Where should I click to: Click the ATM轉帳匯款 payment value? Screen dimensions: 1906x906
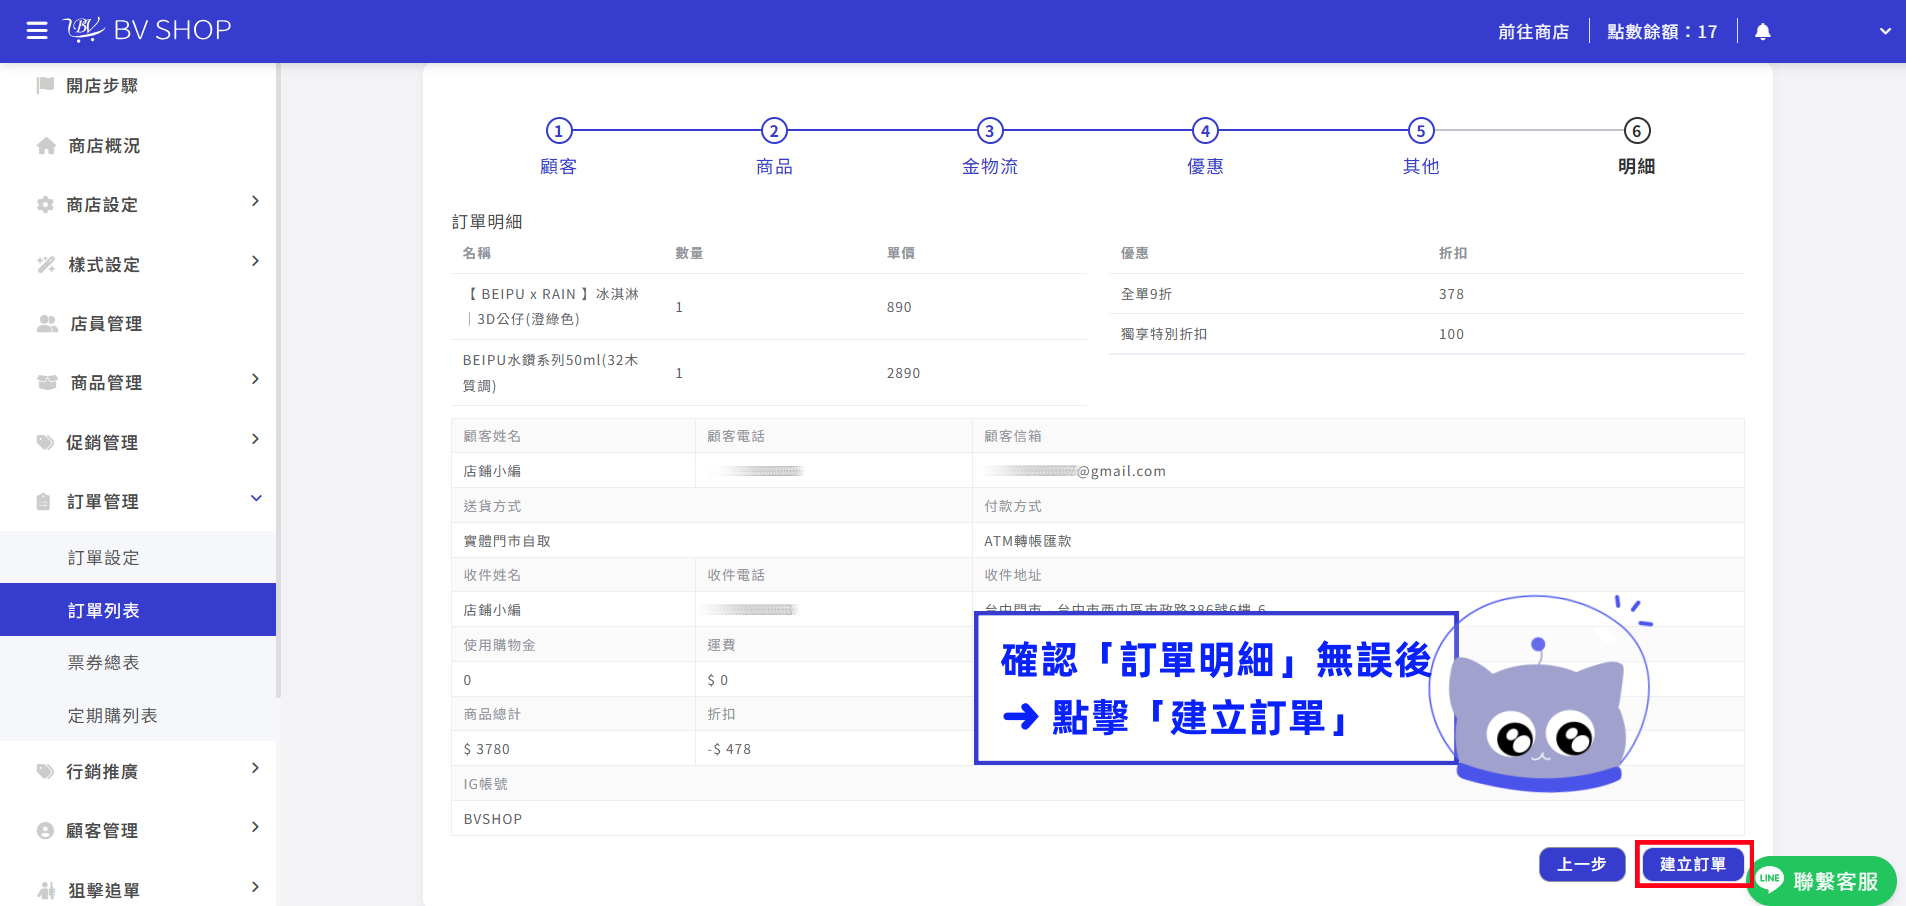1028,541
